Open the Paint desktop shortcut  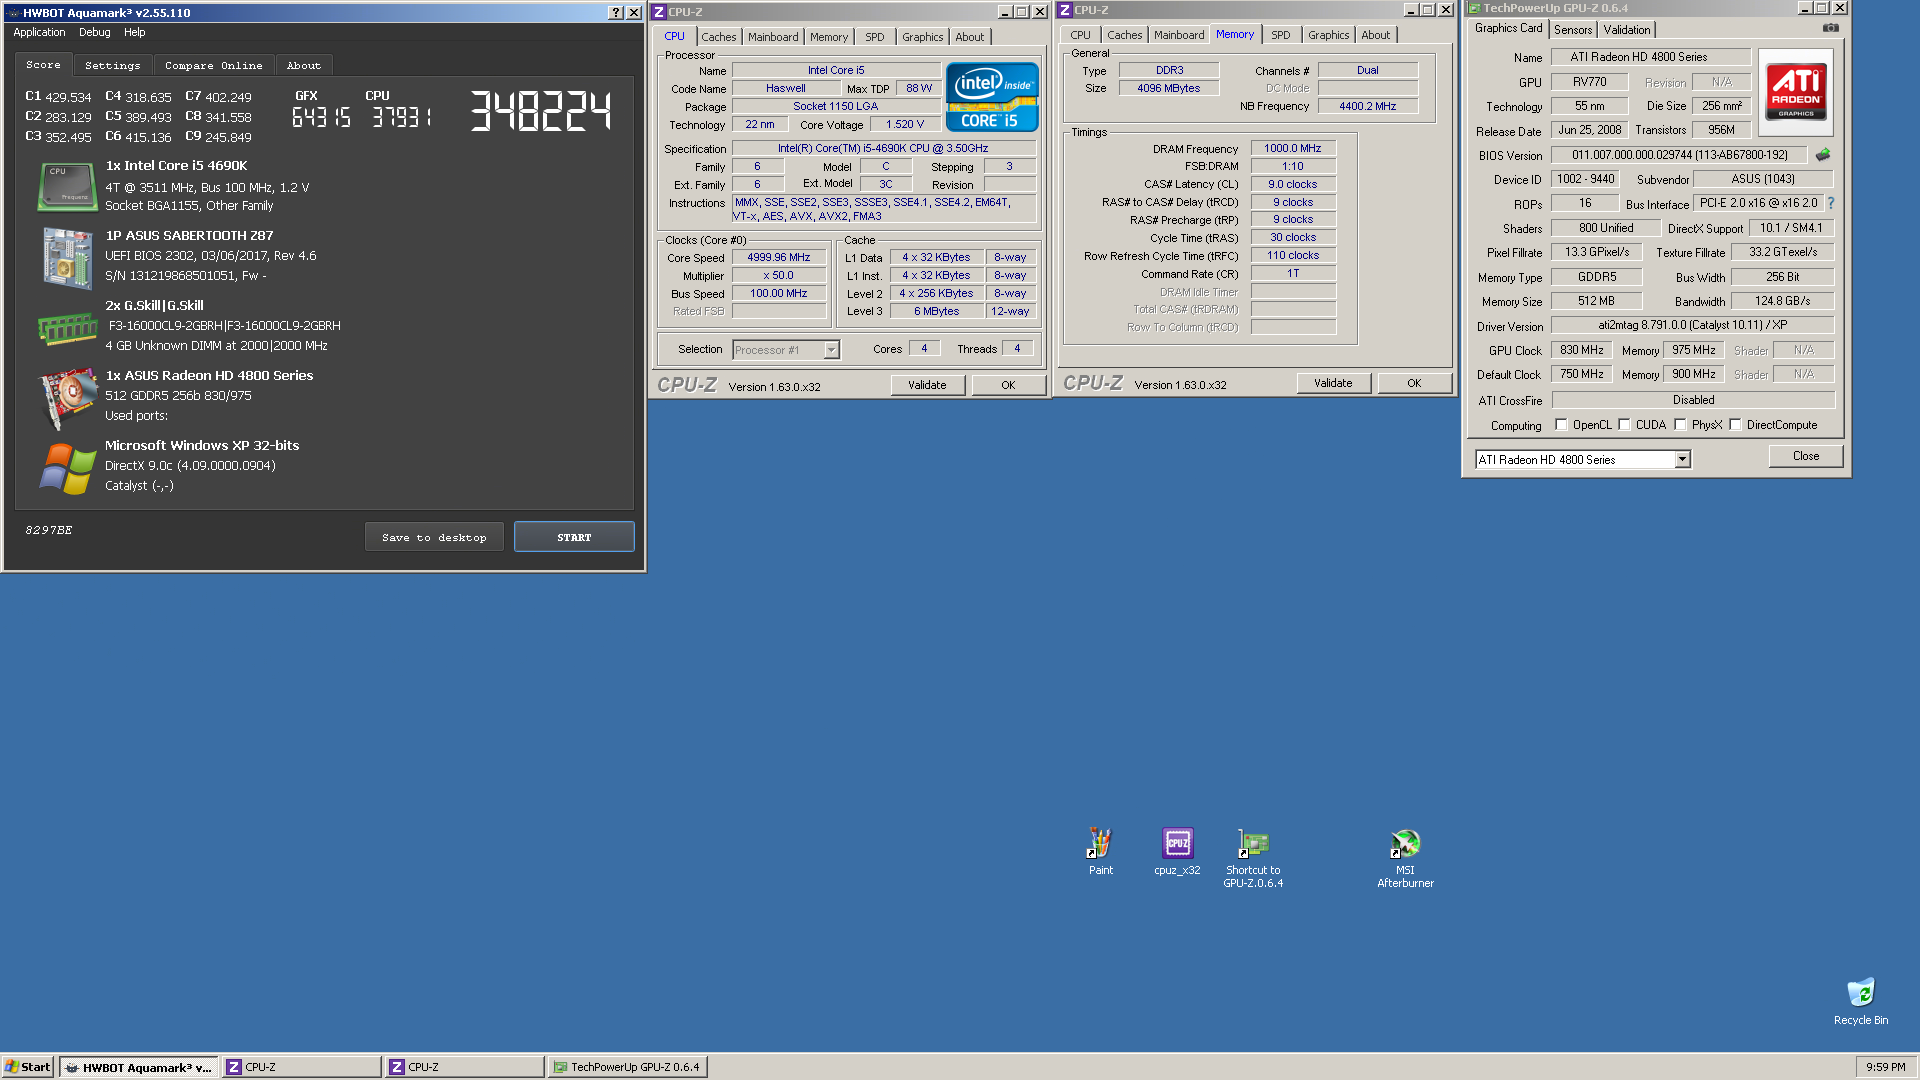(x=1100, y=851)
